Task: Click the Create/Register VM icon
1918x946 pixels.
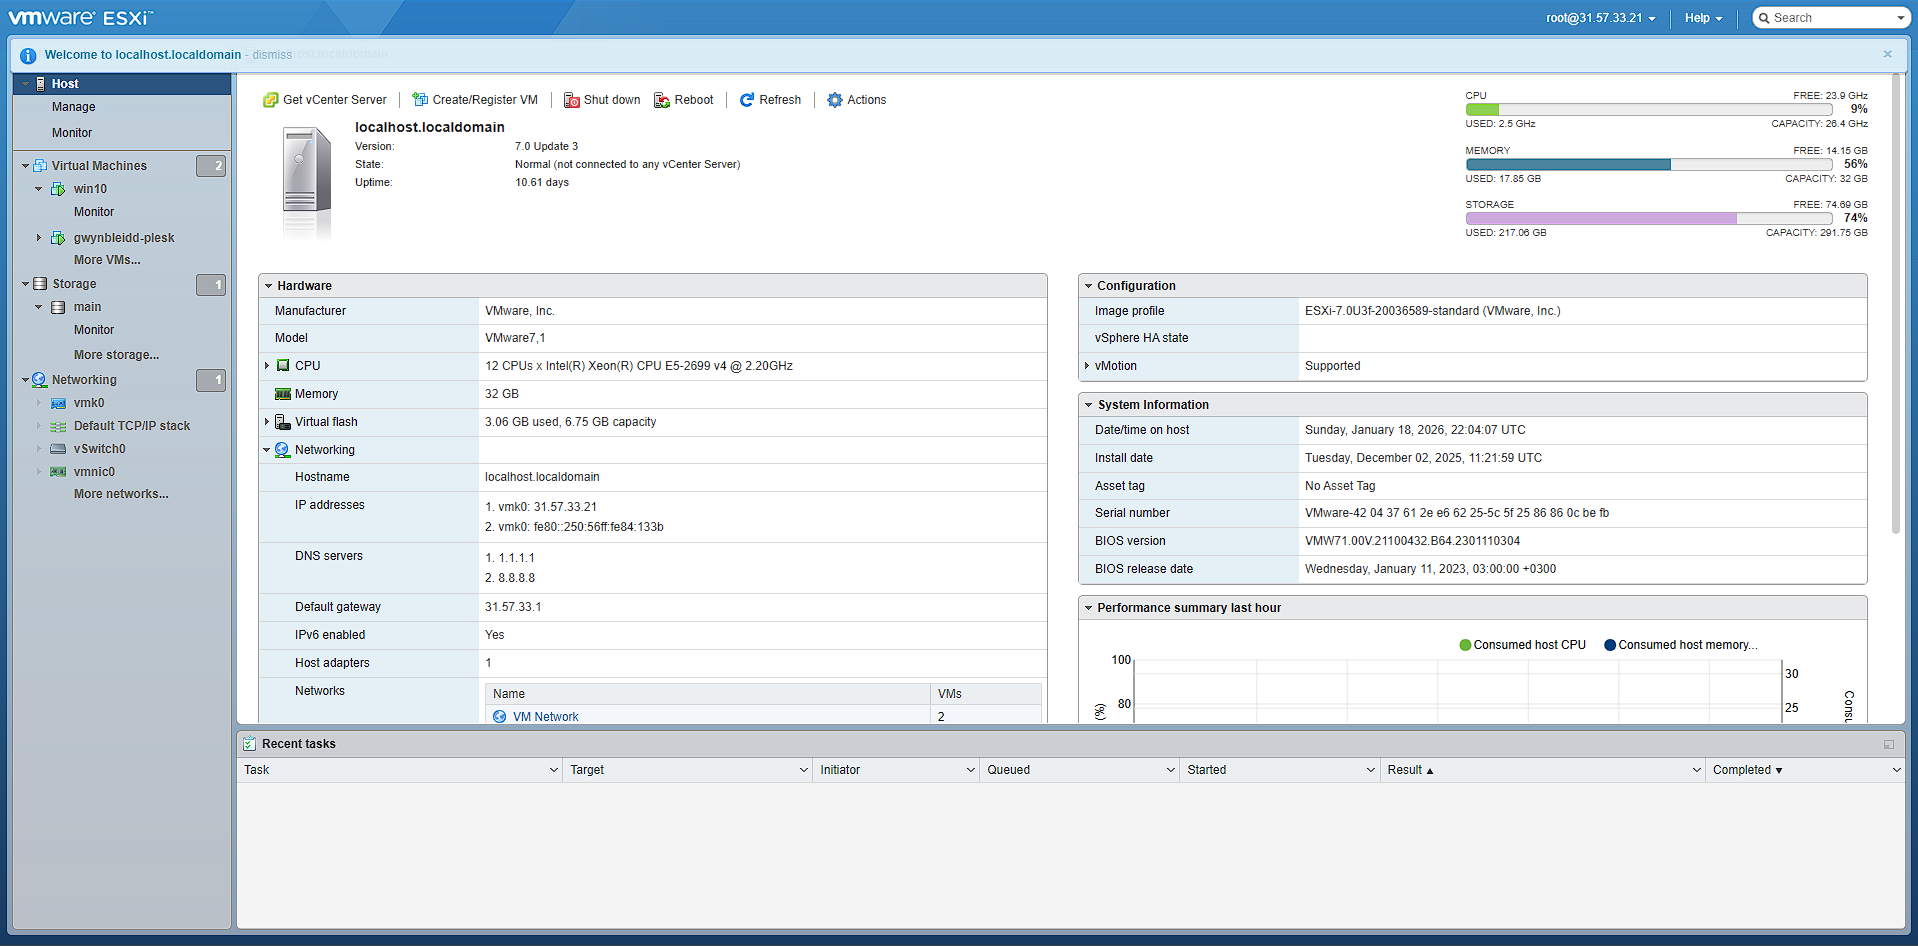Action: click(420, 100)
